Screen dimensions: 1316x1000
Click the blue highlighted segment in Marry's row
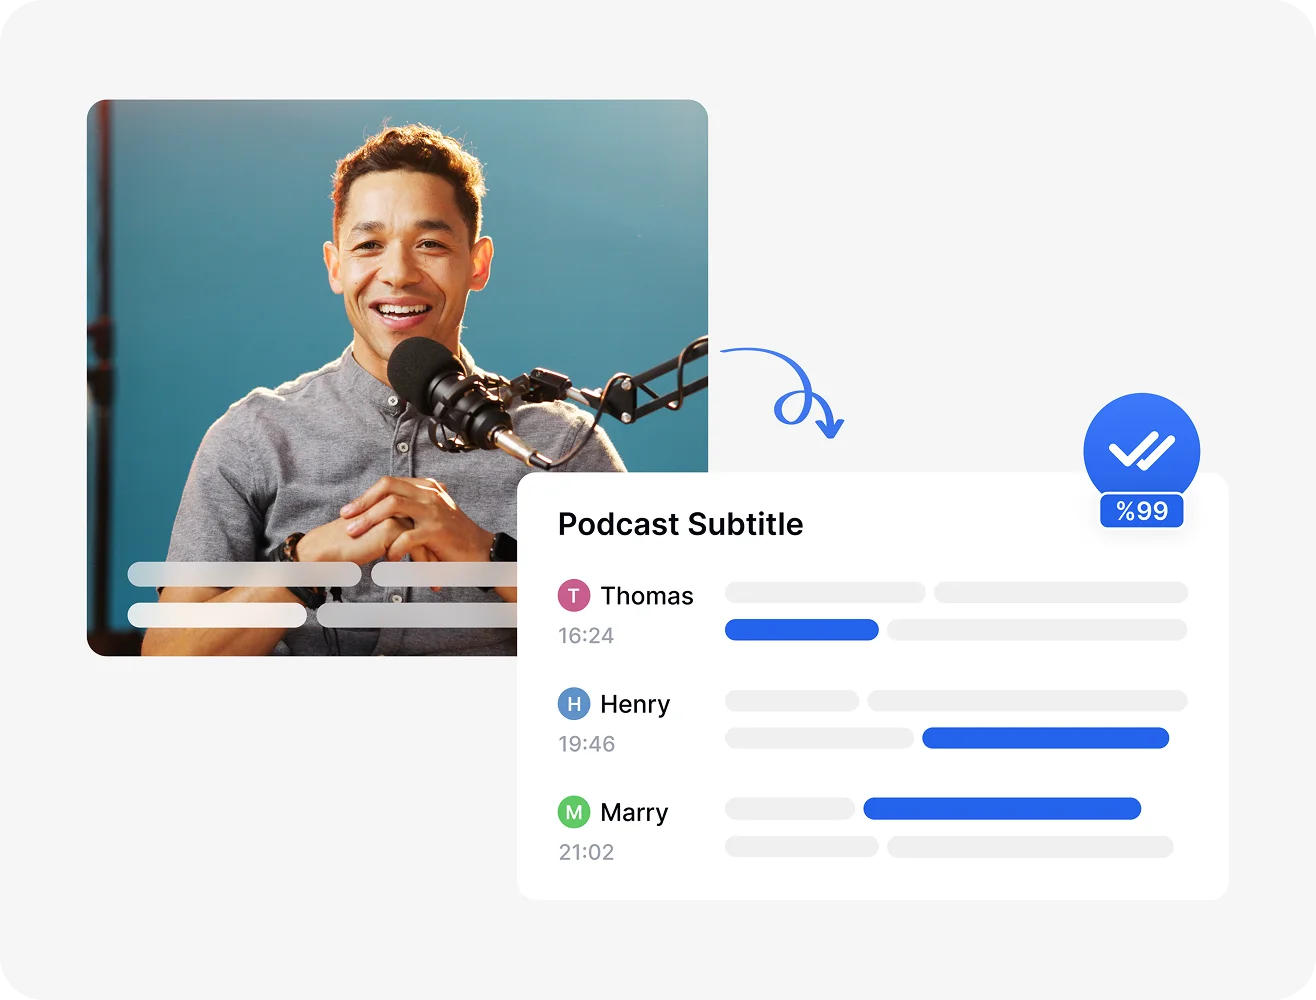(1001, 808)
